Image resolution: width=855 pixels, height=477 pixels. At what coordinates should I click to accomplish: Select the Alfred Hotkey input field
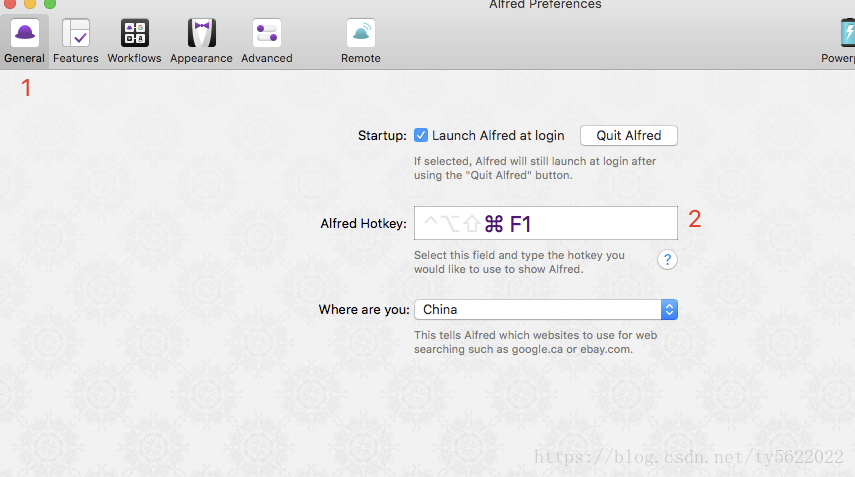point(546,223)
